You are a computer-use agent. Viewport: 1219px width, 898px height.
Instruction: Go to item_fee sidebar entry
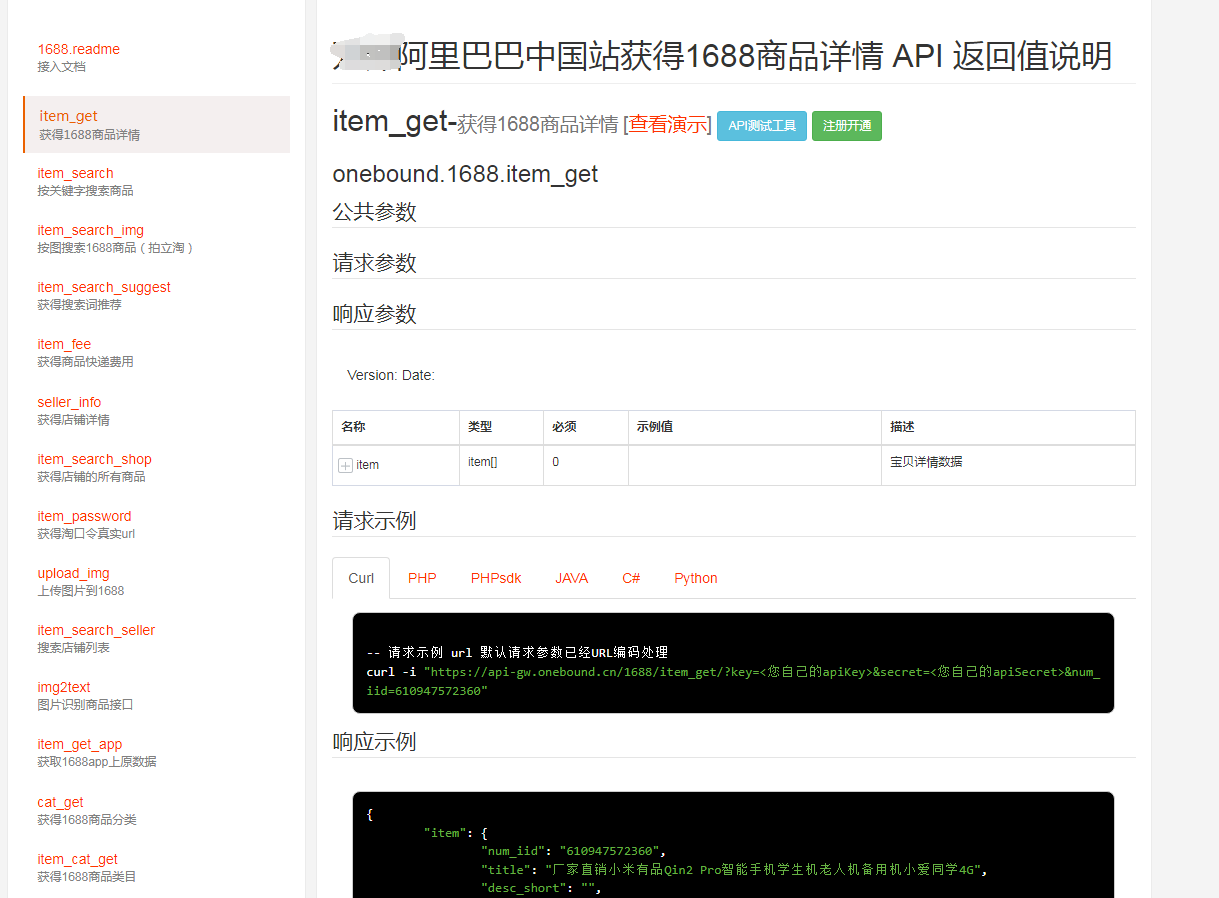(64, 344)
